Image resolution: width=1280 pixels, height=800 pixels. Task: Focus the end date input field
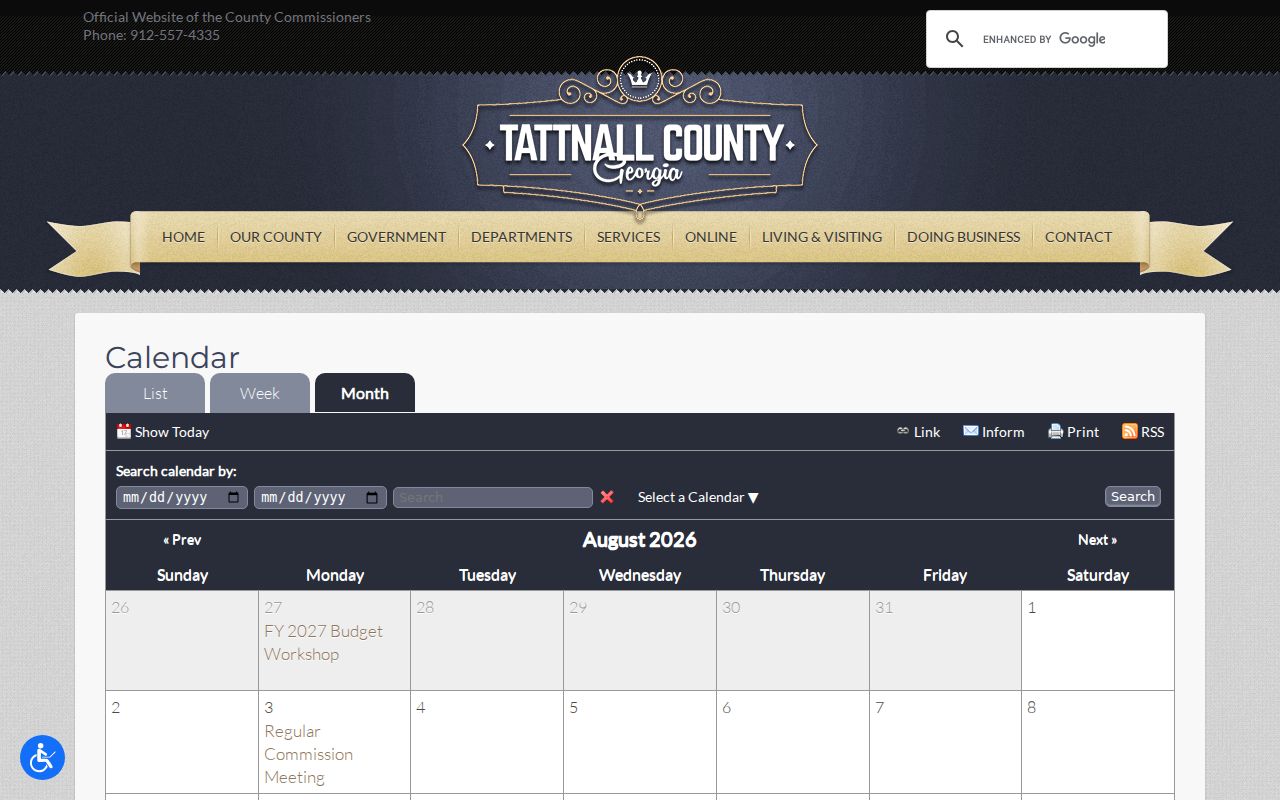tap(320, 497)
